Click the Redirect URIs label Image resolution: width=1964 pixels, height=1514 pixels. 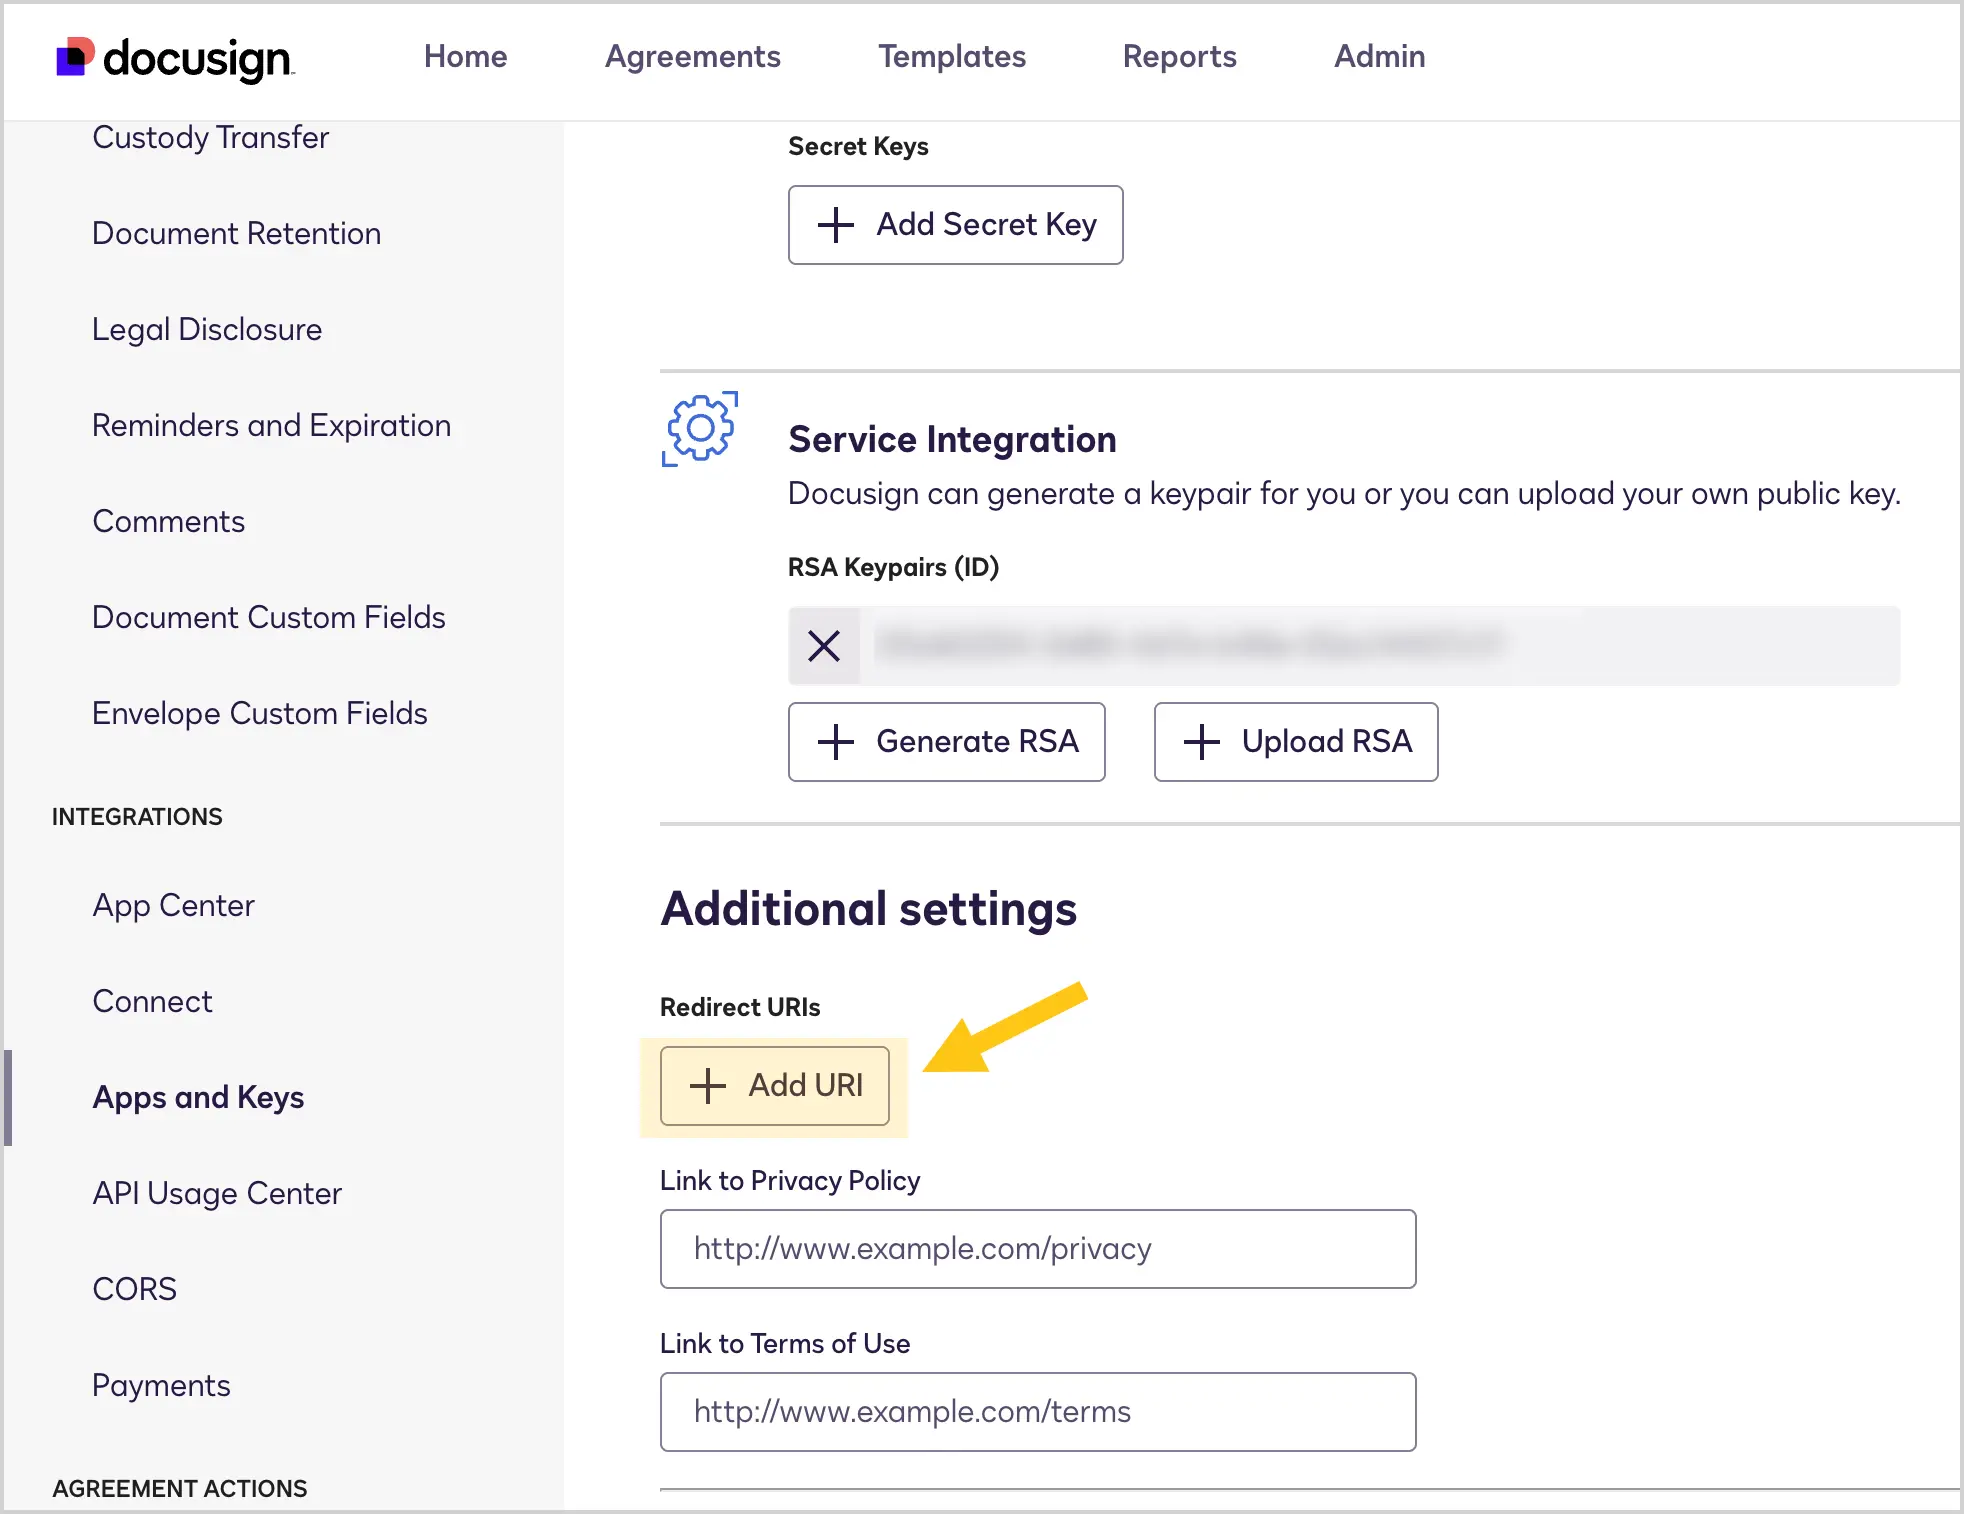(740, 1007)
